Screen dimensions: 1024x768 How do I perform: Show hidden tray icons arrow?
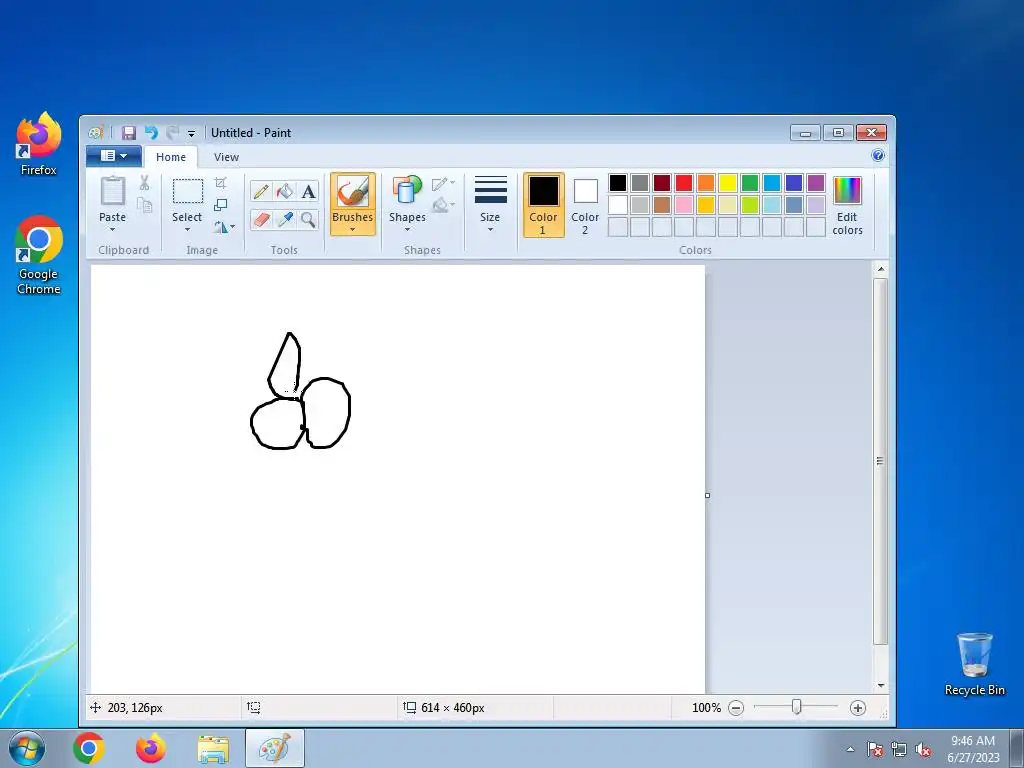point(850,749)
